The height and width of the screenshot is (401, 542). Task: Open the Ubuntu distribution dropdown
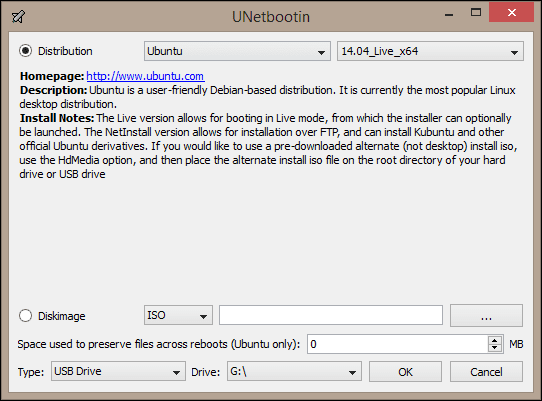click(x=237, y=51)
